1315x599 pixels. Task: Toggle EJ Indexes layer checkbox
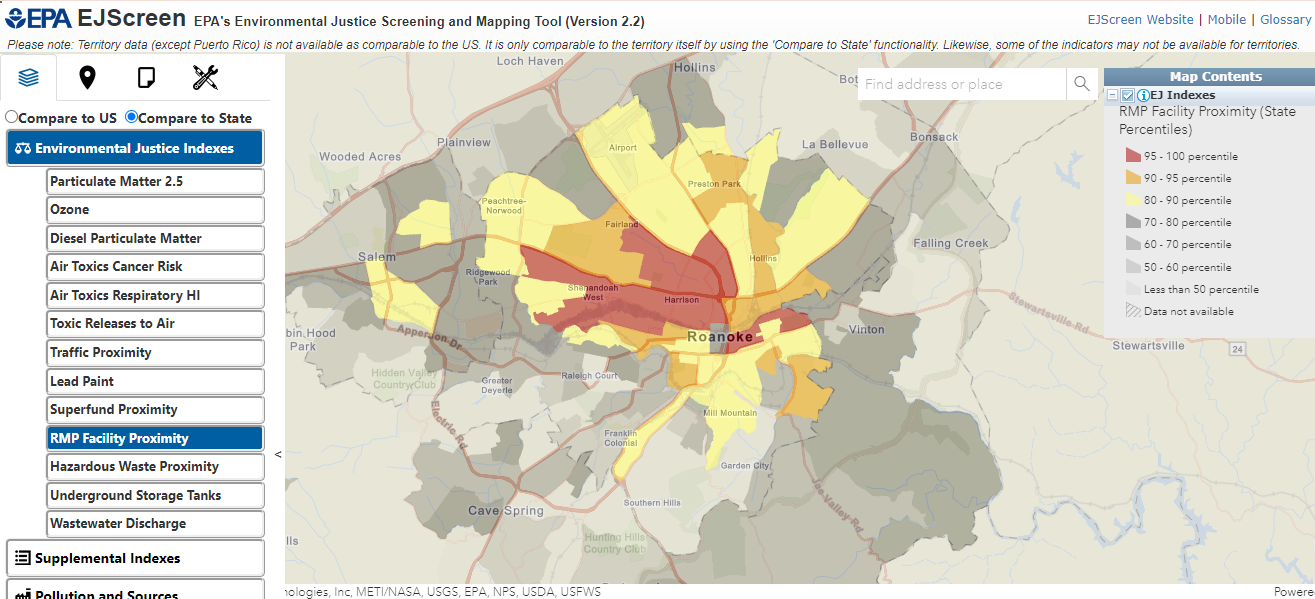coord(1127,95)
